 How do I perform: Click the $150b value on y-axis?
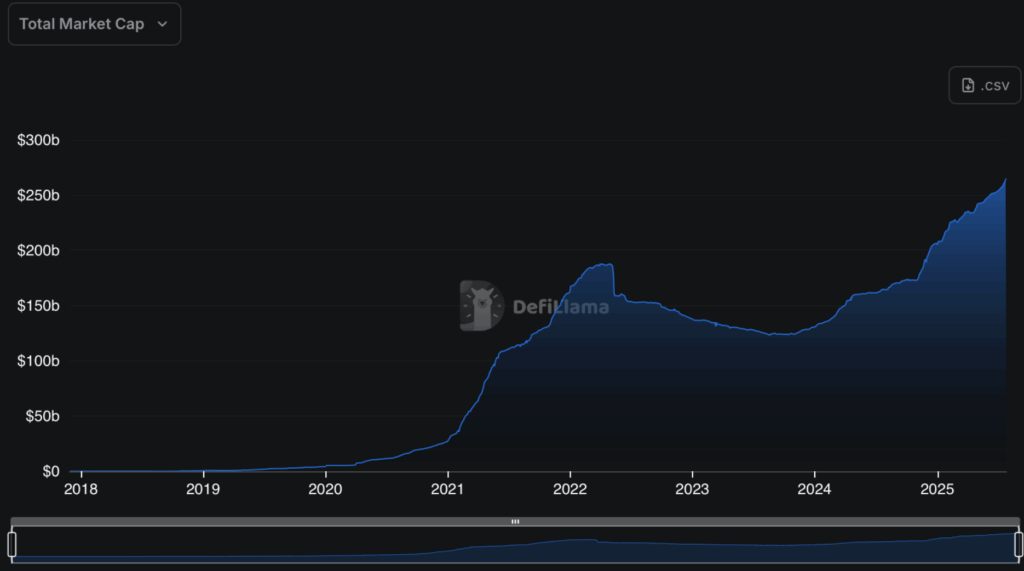39,306
